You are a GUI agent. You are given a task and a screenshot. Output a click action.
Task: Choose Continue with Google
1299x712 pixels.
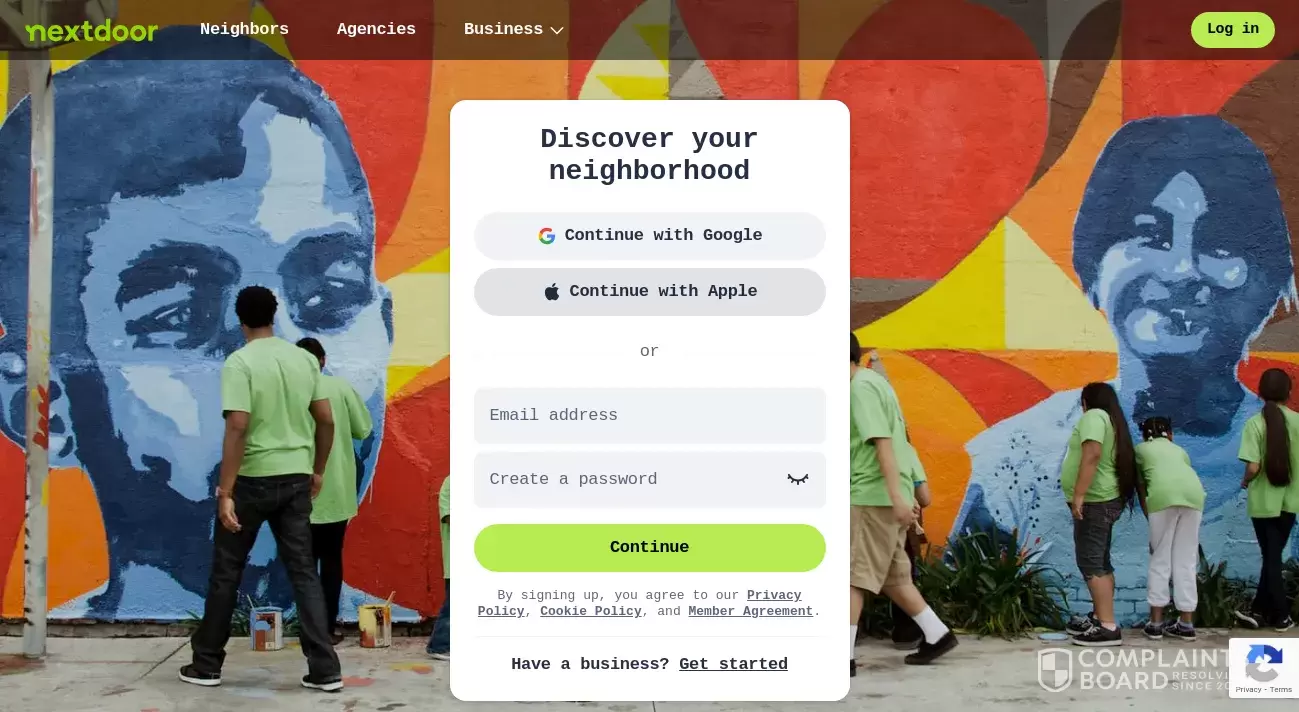click(650, 236)
